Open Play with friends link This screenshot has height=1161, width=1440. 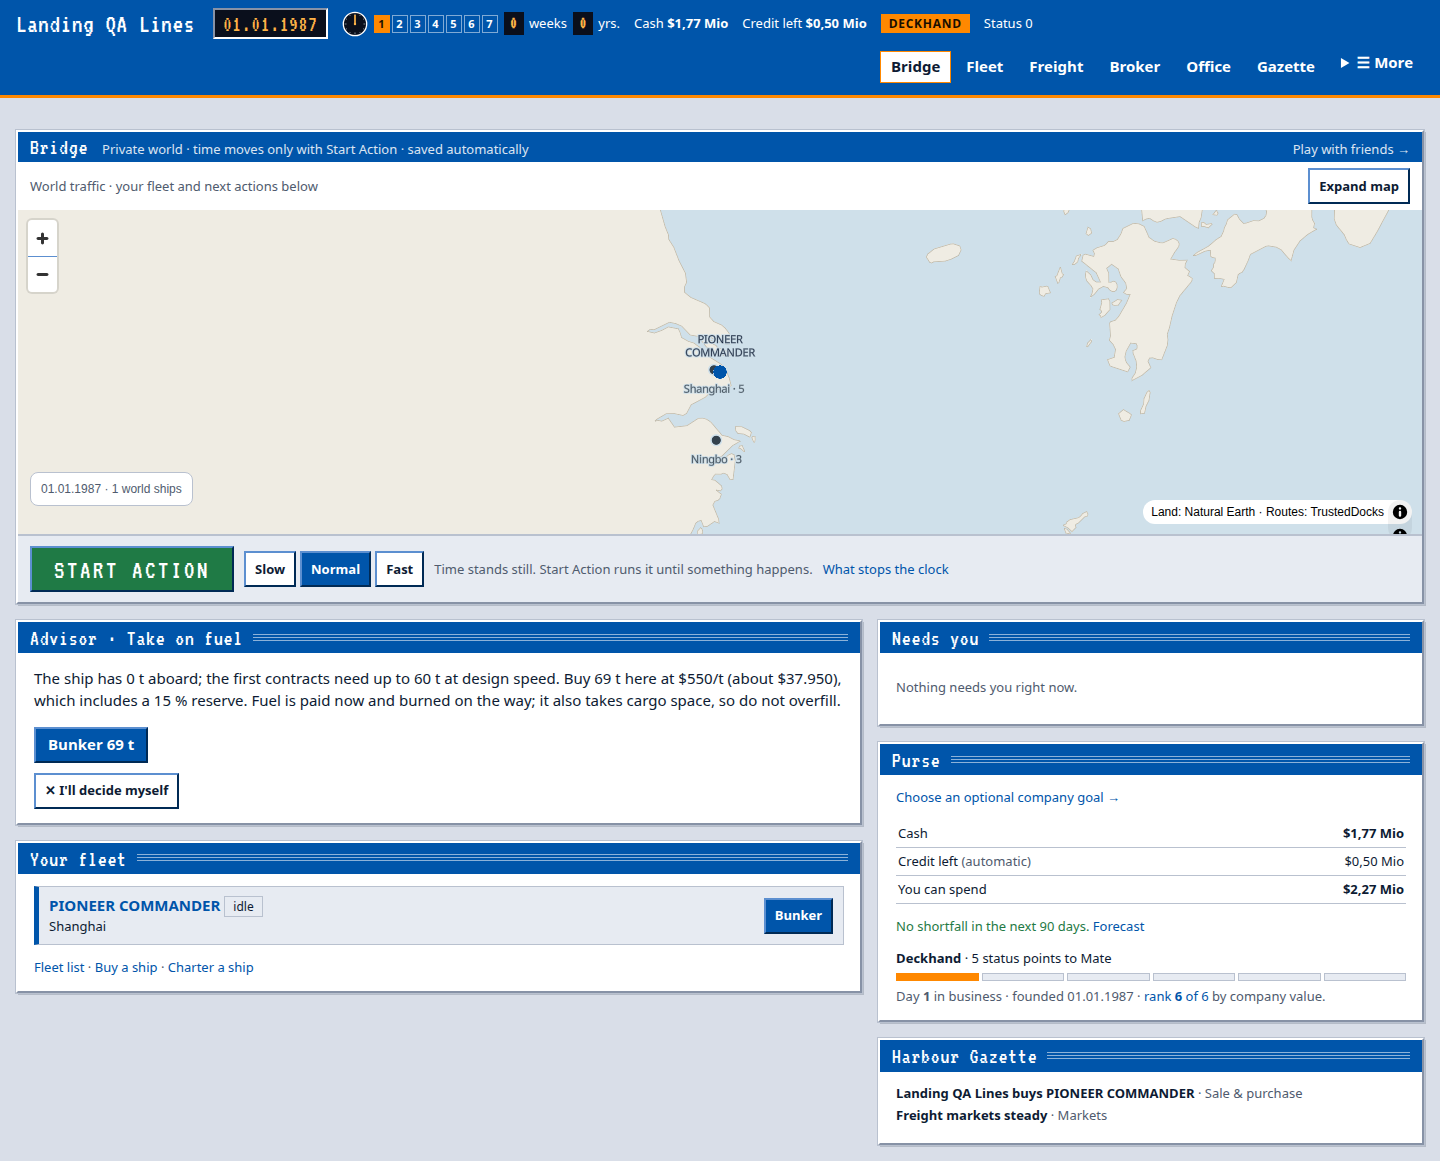(x=1350, y=149)
